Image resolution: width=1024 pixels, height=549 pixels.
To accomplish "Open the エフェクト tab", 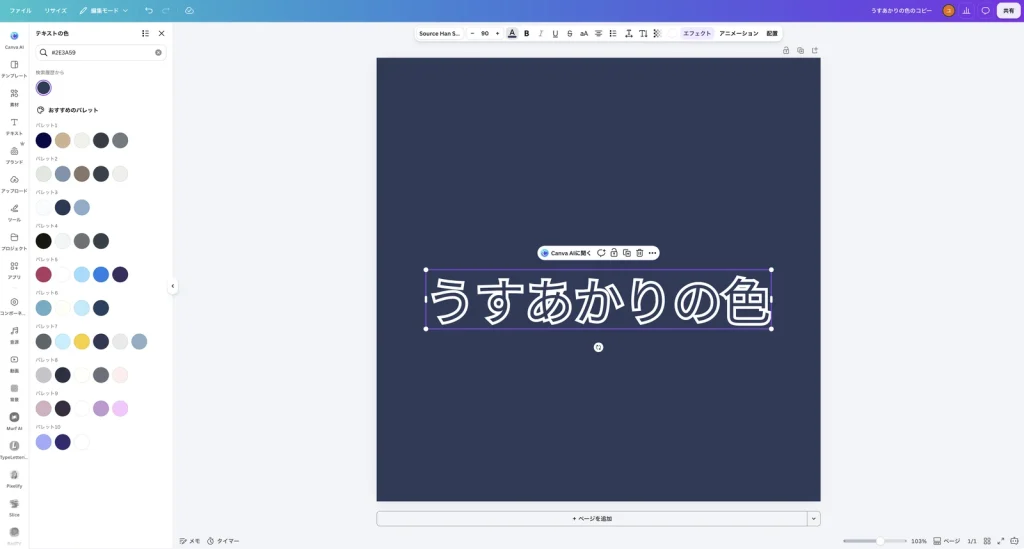I will click(697, 33).
